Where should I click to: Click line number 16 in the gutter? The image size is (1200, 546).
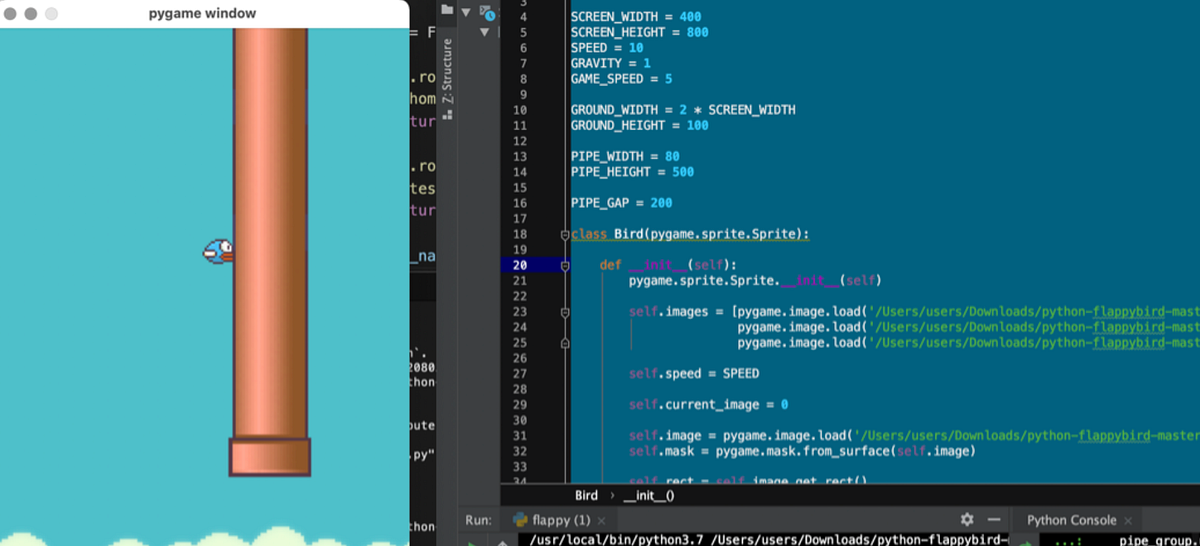519,203
